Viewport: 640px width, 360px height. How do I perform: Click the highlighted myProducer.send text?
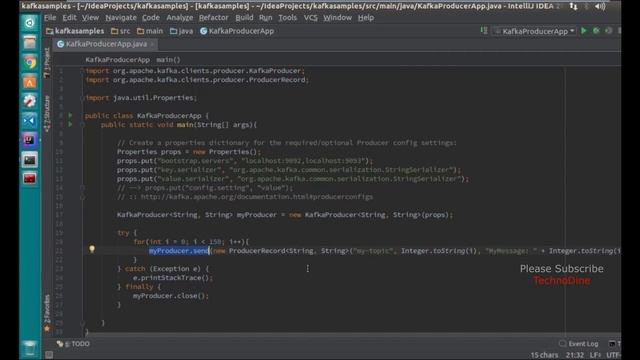click(179, 251)
